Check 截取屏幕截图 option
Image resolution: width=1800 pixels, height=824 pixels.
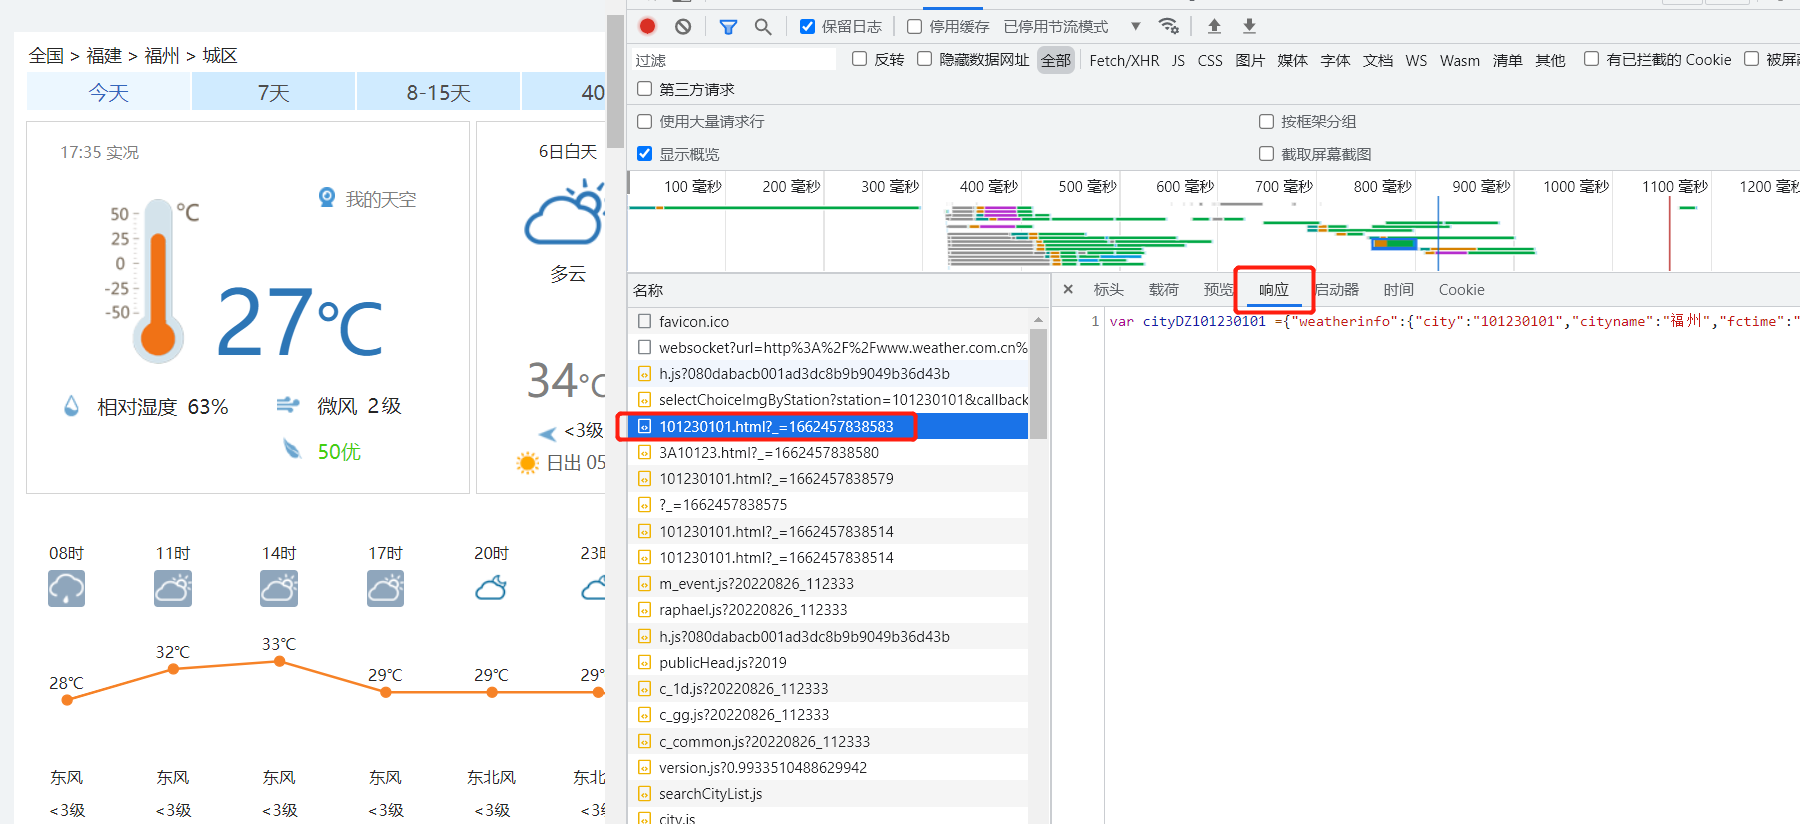tap(1266, 154)
